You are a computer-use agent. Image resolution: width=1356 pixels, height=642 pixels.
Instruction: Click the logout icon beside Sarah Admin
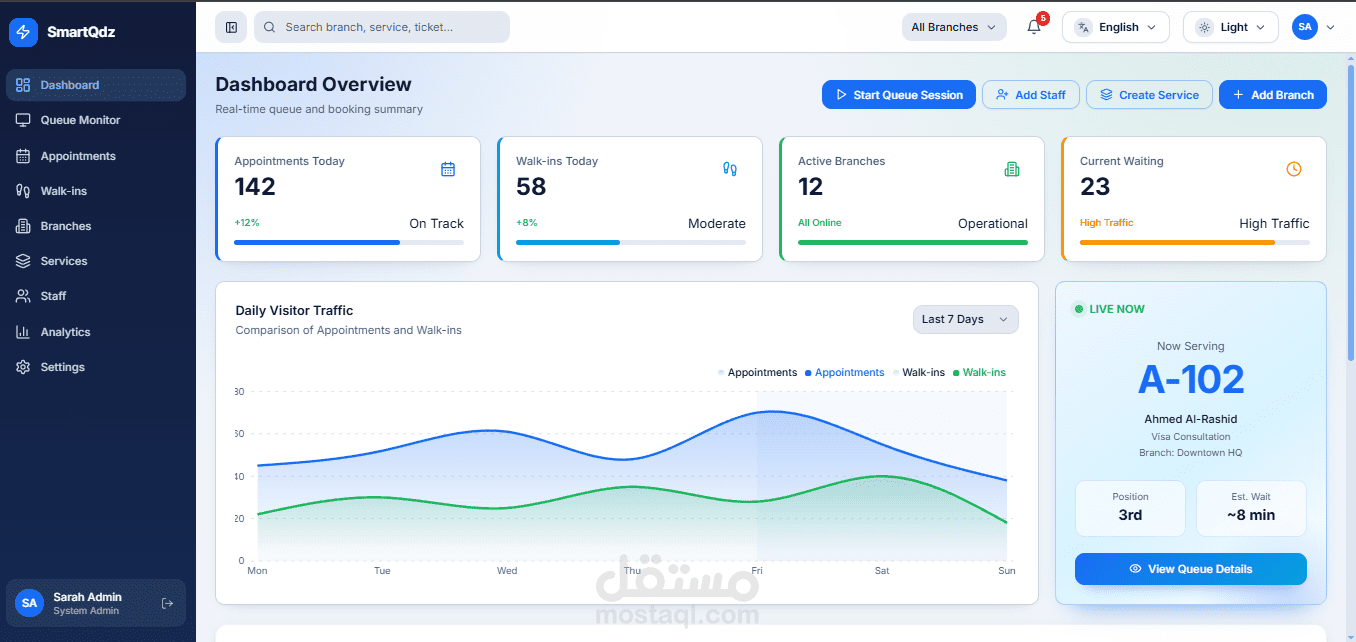pyautogui.click(x=167, y=603)
